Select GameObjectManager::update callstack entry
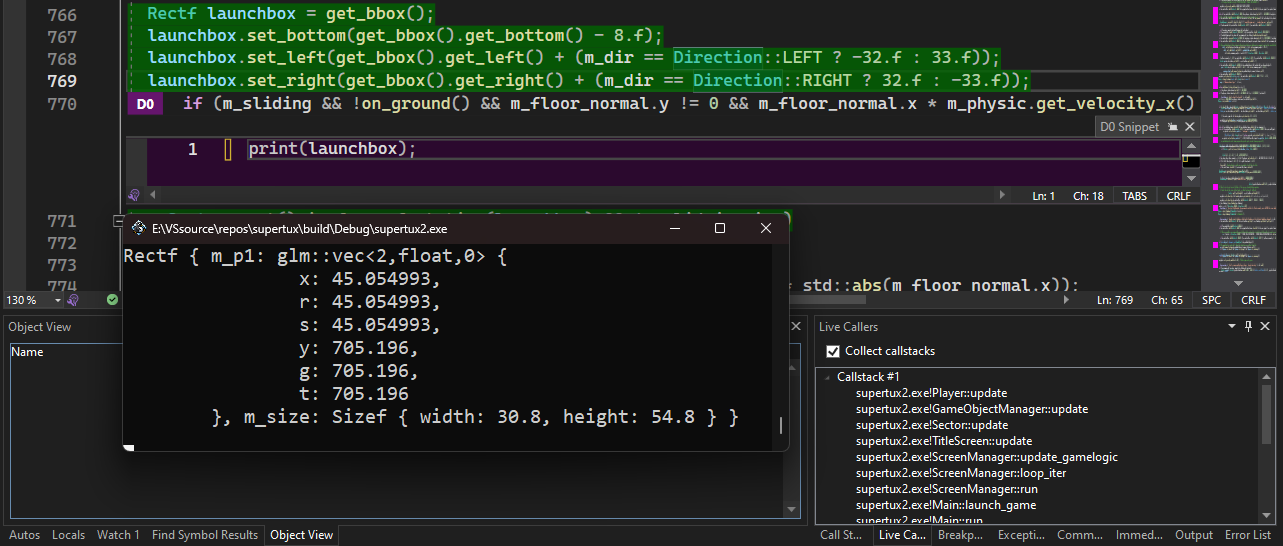Viewport: 1283px width, 546px height. (x=971, y=409)
